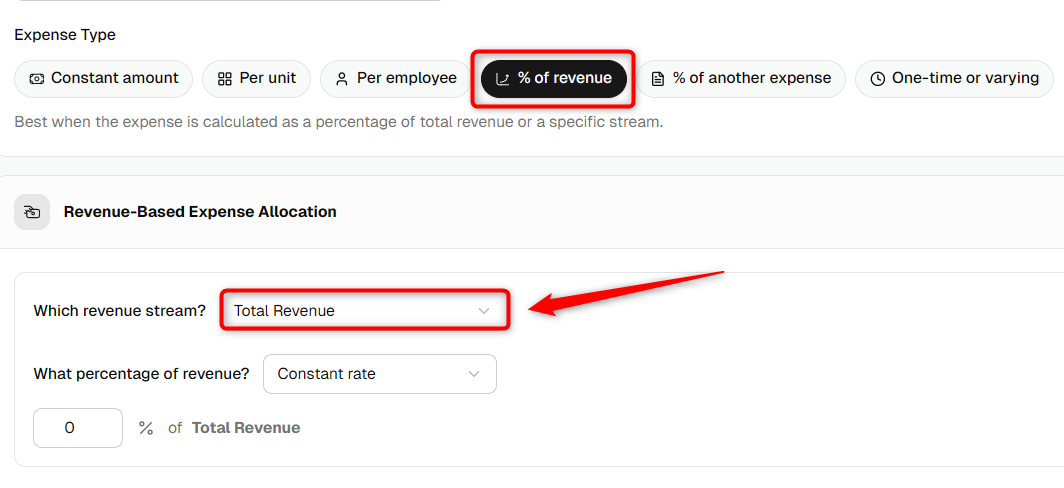The width and height of the screenshot is (1064, 488).
Task: Select the Per unit expense type
Action: click(256, 79)
